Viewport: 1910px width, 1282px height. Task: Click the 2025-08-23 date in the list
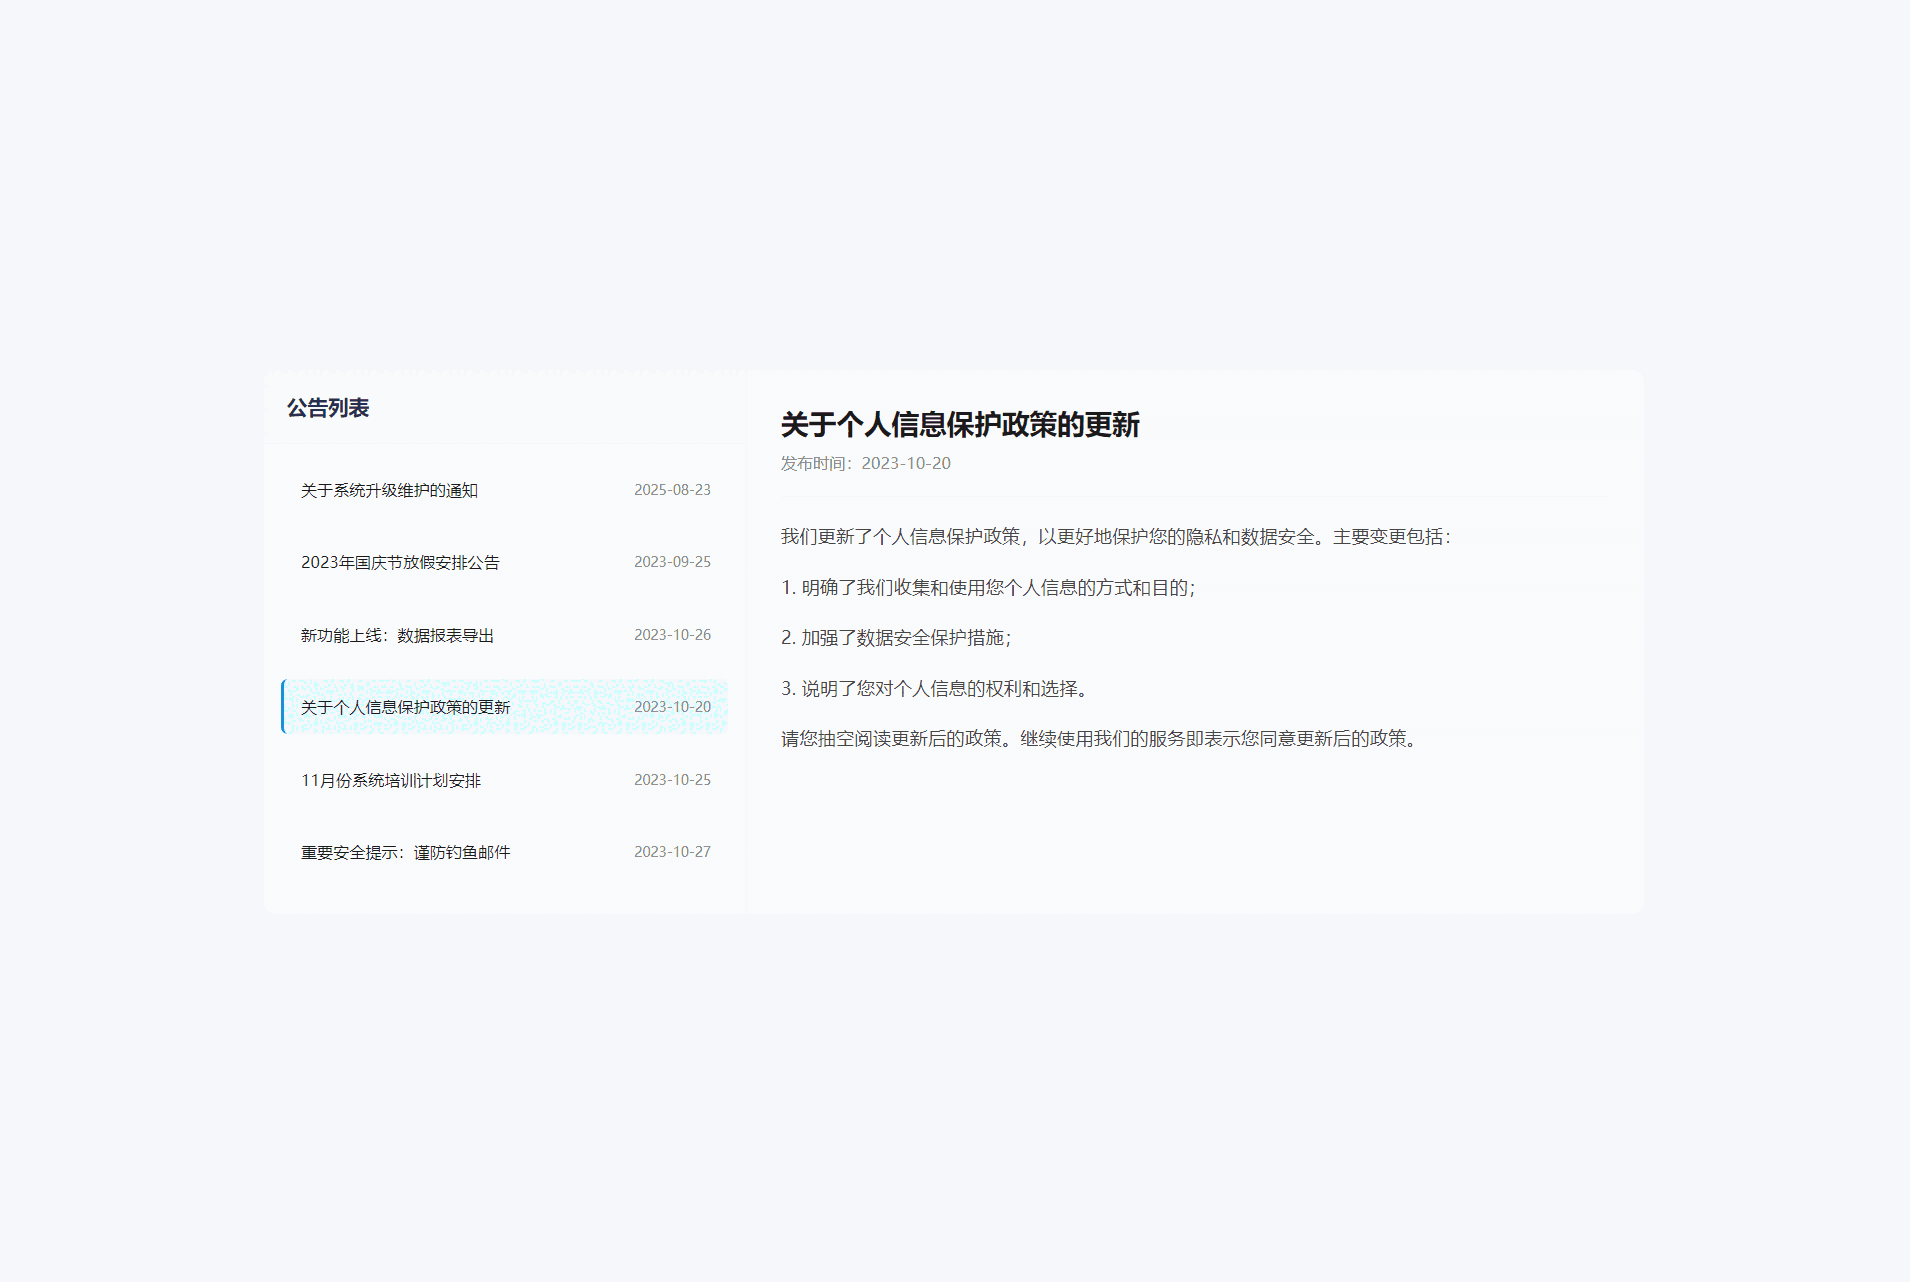coord(672,490)
